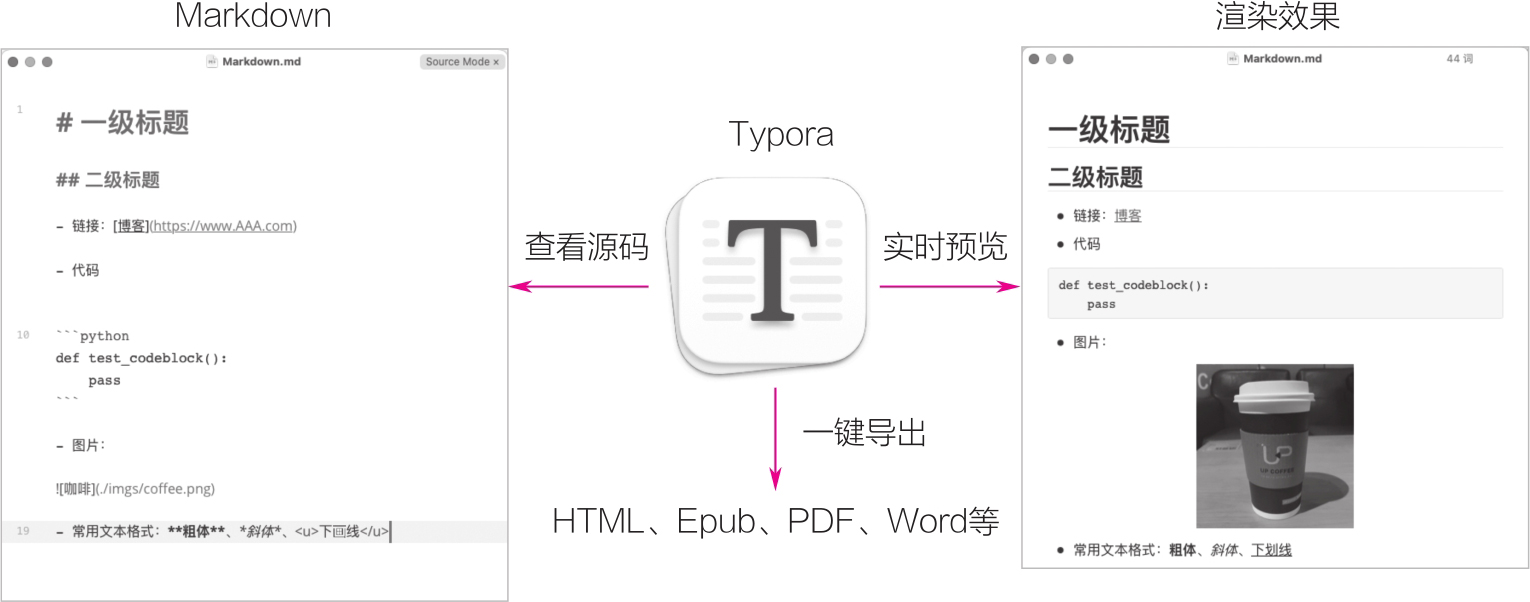The width and height of the screenshot is (1530, 602).
Task: Click the '- 图片:' line in source window
Action: [81, 445]
